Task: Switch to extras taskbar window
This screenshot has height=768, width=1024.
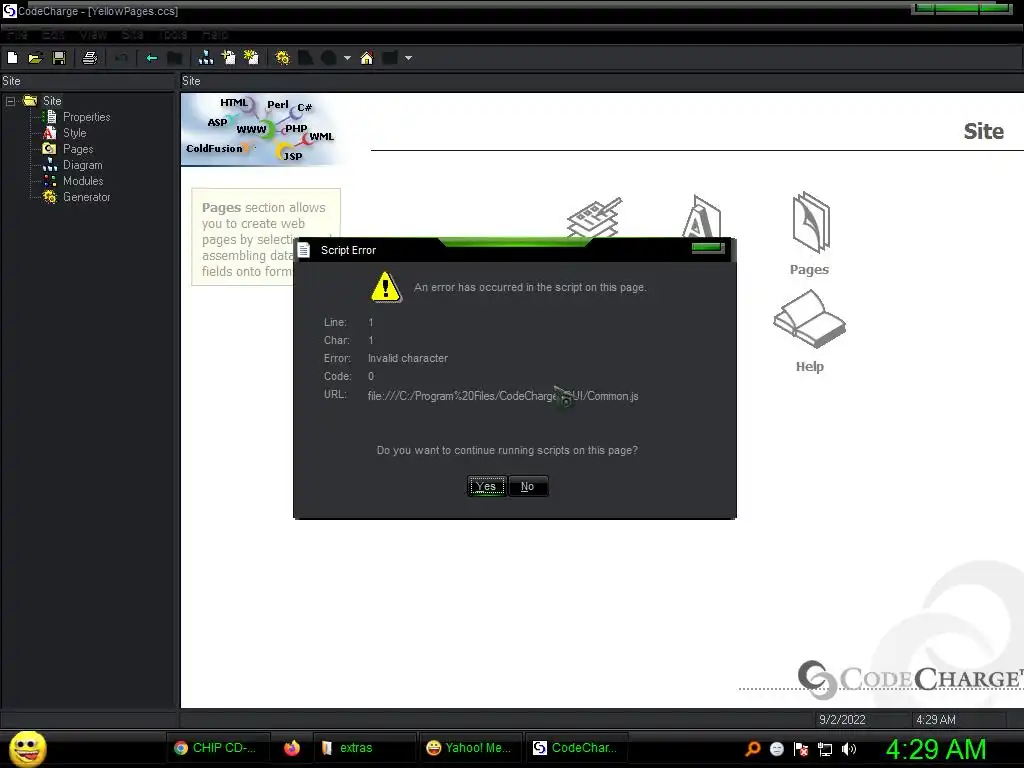Action: (x=364, y=748)
